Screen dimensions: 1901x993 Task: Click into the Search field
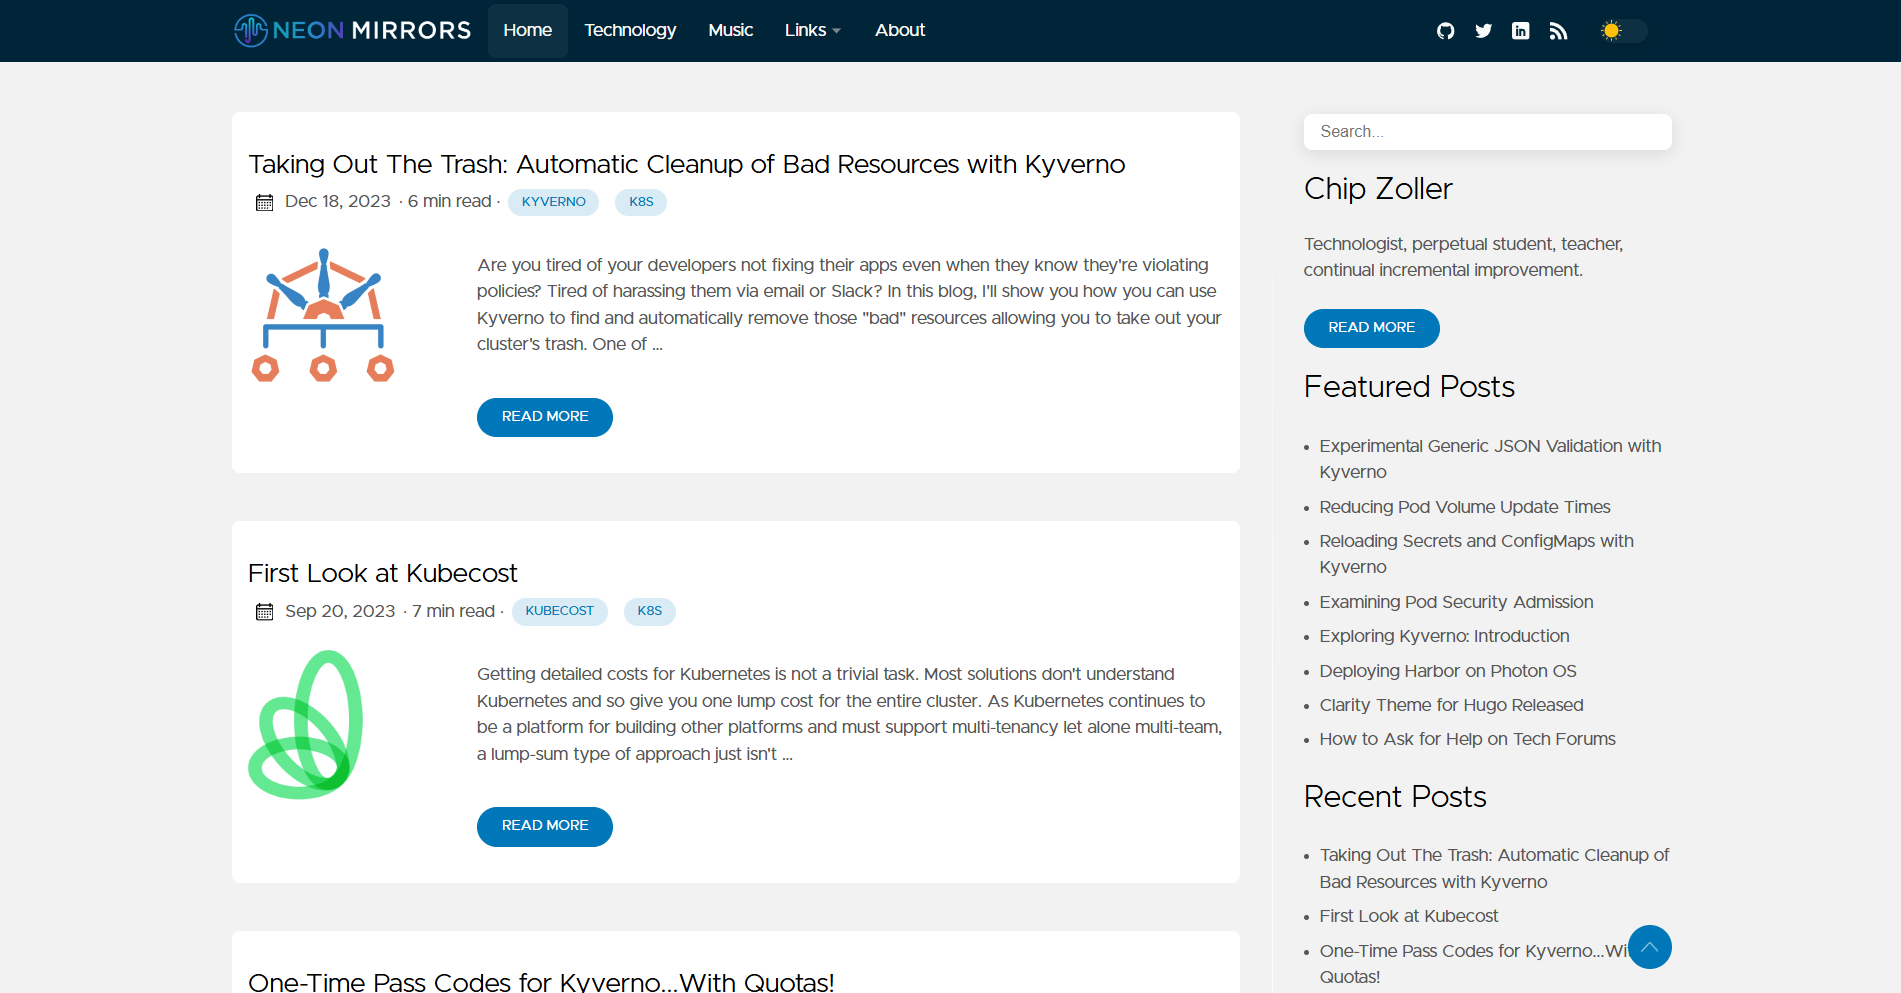click(x=1487, y=132)
